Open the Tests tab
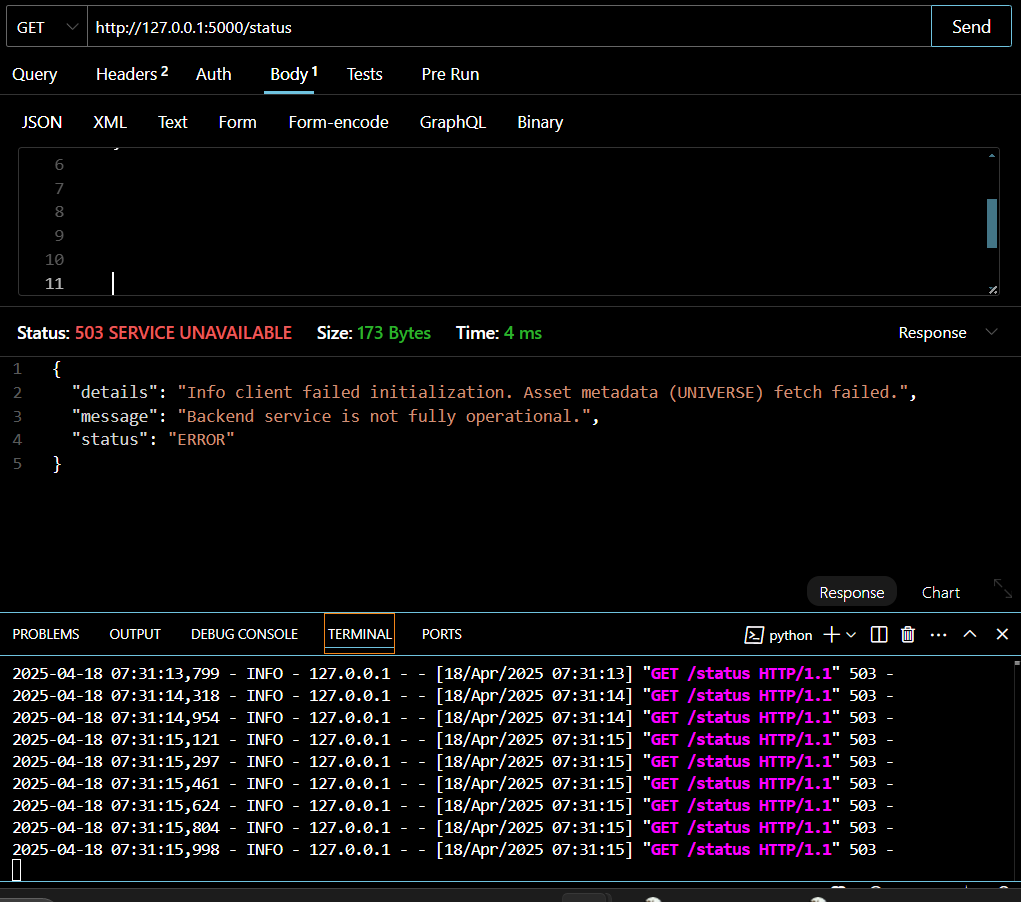Viewport: 1021px width, 902px height. point(365,74)
